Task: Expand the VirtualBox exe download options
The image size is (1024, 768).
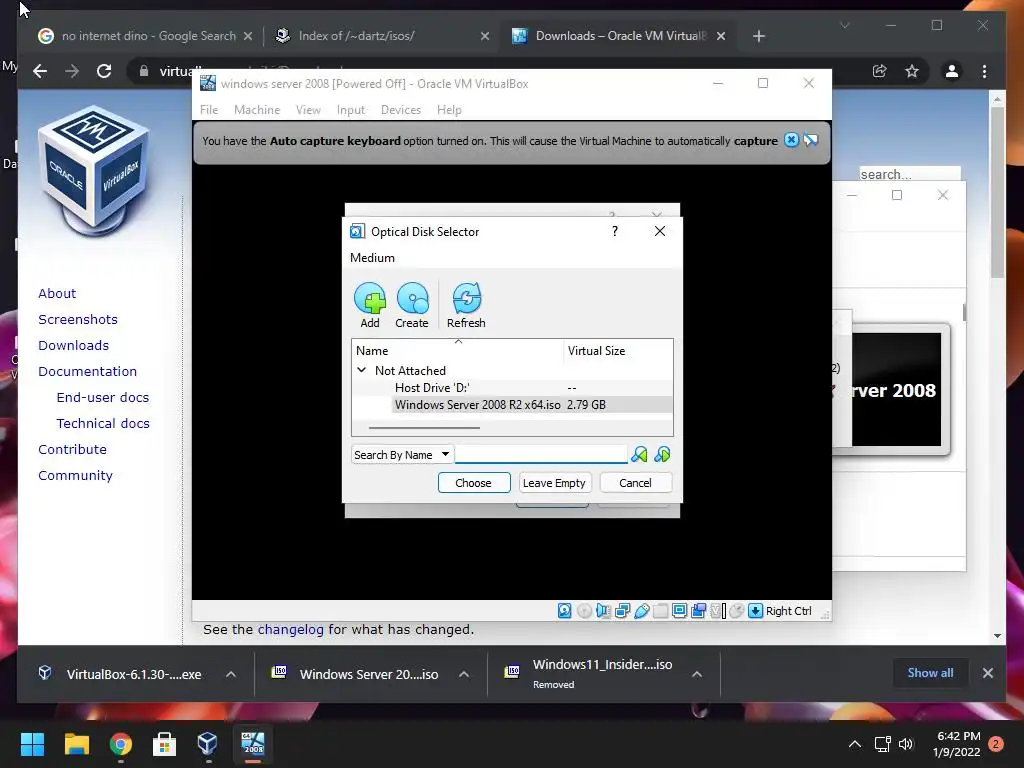Action: (231, 674)
